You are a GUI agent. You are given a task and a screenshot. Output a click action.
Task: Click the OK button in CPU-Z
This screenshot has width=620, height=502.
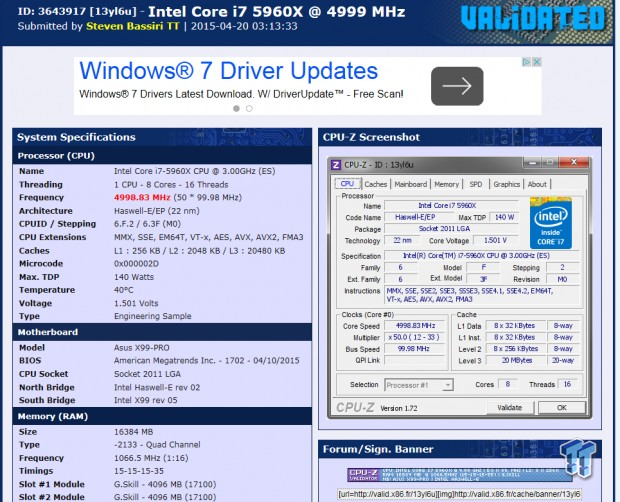(x=561, y=408)
